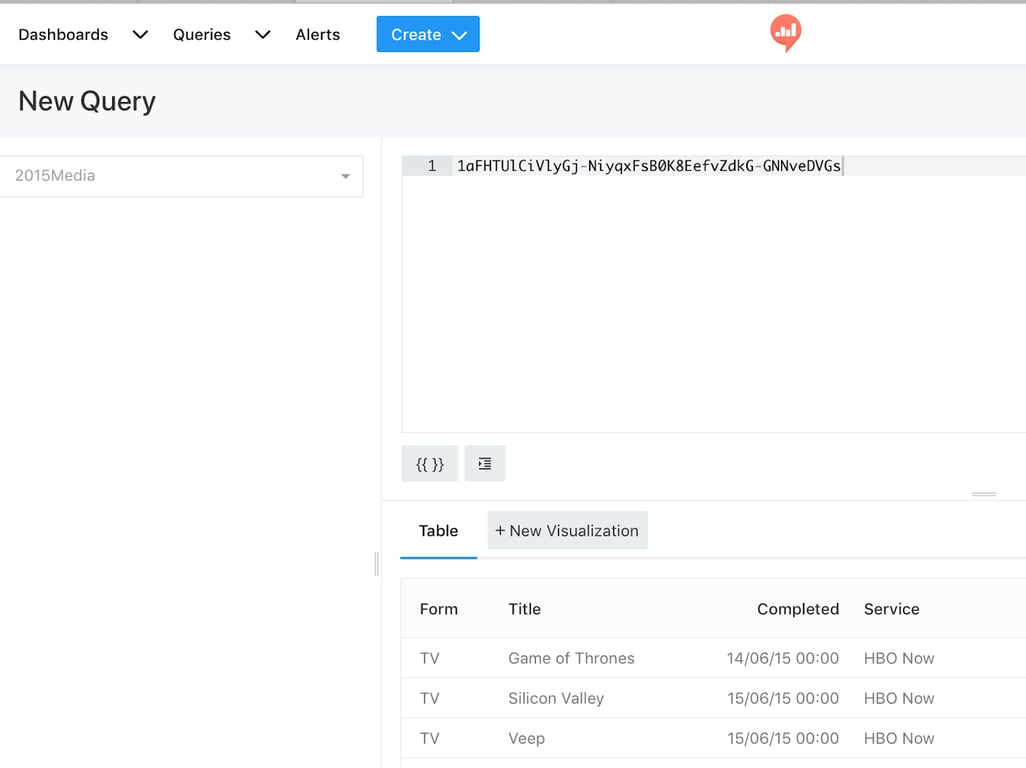The width and height of the screenshot is (1026, 768).
Task: Click the editor resize handle
Action: click(x=983, y=495)
